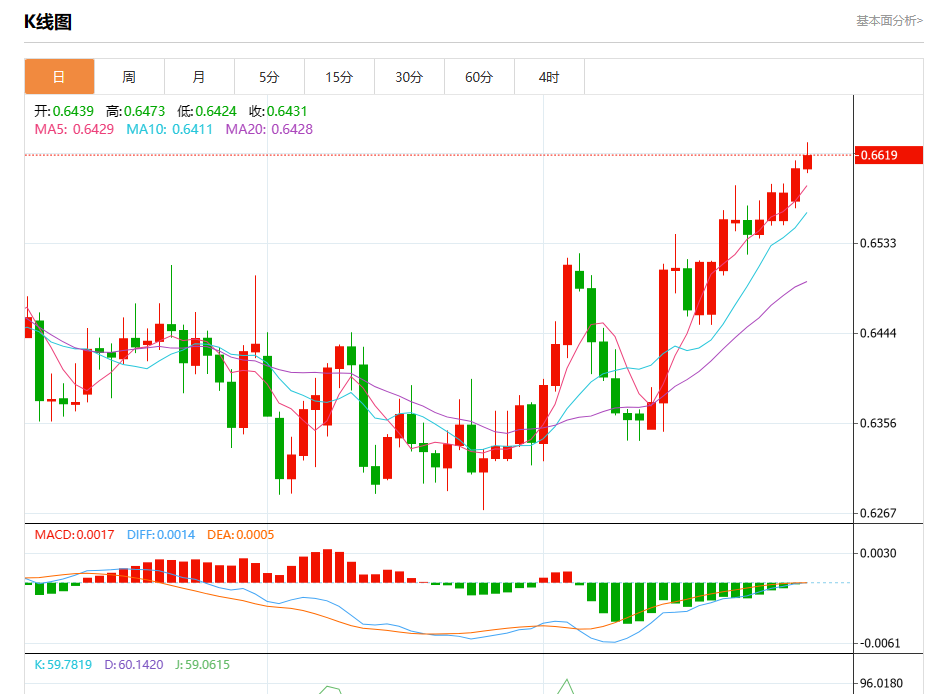Select the 日 daily chart tab
The image size is (952, 694).
[60, 77]
